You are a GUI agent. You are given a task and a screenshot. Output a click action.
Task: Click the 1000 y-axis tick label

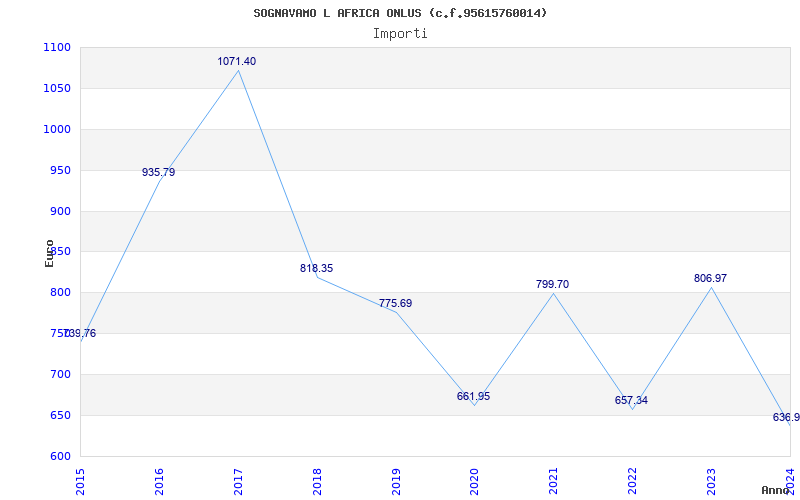(57, 130)
